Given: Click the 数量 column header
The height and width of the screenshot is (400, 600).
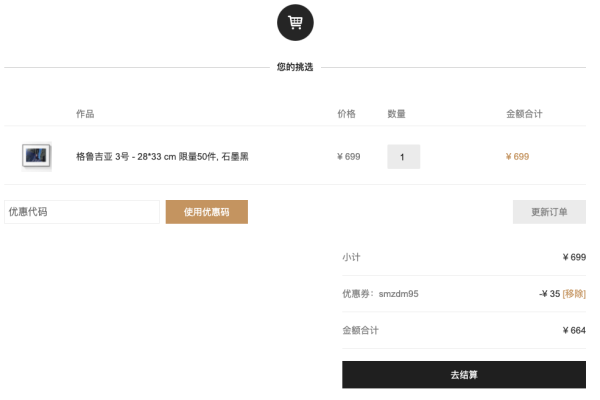Looking at the screenshot, I should (396, 114).
